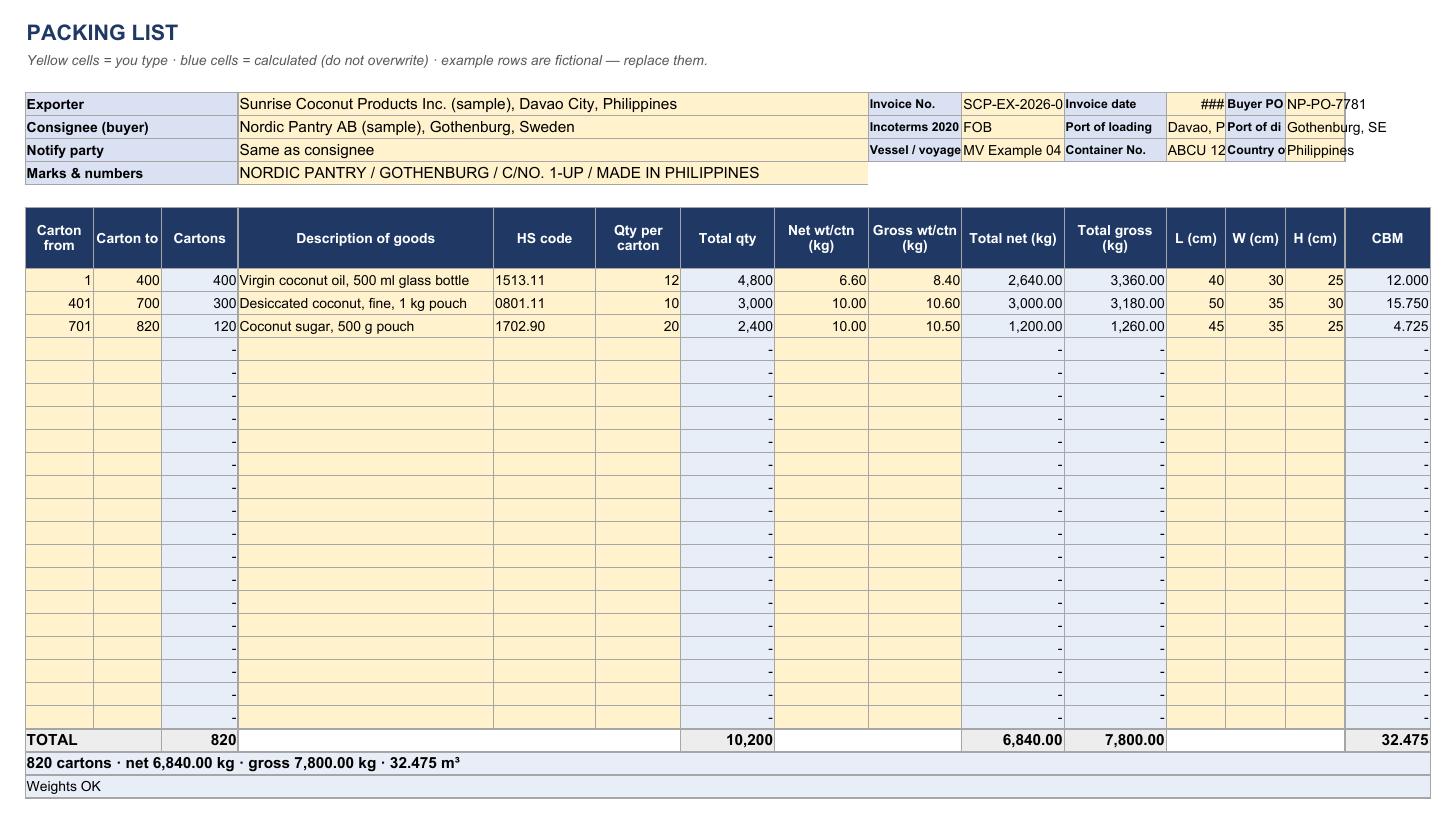This screenshot has width=1455, height=823.
Task: Click the Carton from cell showing 401
Action: pyautogui.click(x=59, y=304)
